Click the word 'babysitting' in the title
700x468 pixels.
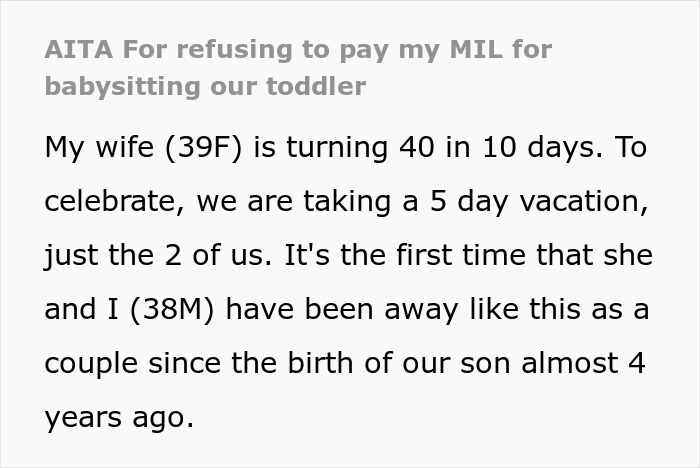[x=122, y=87]
